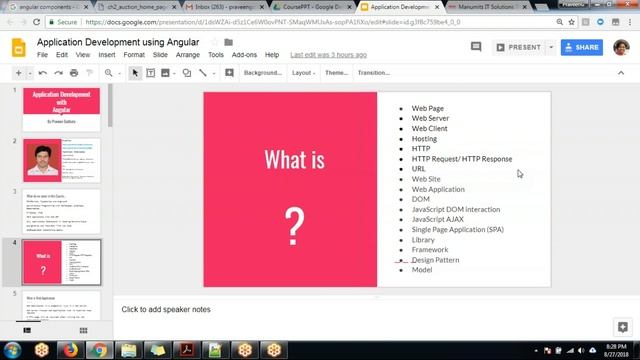Open the Format menu
640x360 pixels.
pyautogui.click(x=134, y=55)
